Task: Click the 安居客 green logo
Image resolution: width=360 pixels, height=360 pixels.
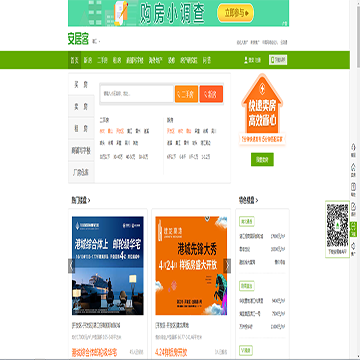Action: coord(78,40)
